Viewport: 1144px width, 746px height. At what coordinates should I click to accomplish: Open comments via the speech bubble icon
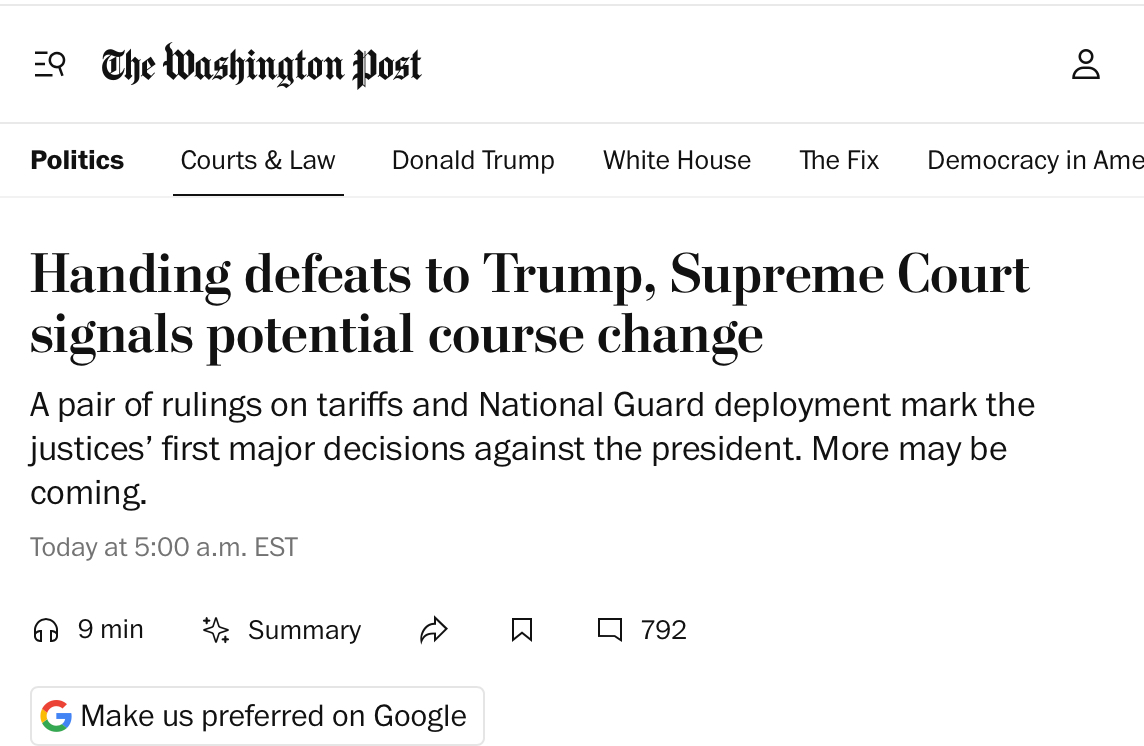[x=609, y=630]
